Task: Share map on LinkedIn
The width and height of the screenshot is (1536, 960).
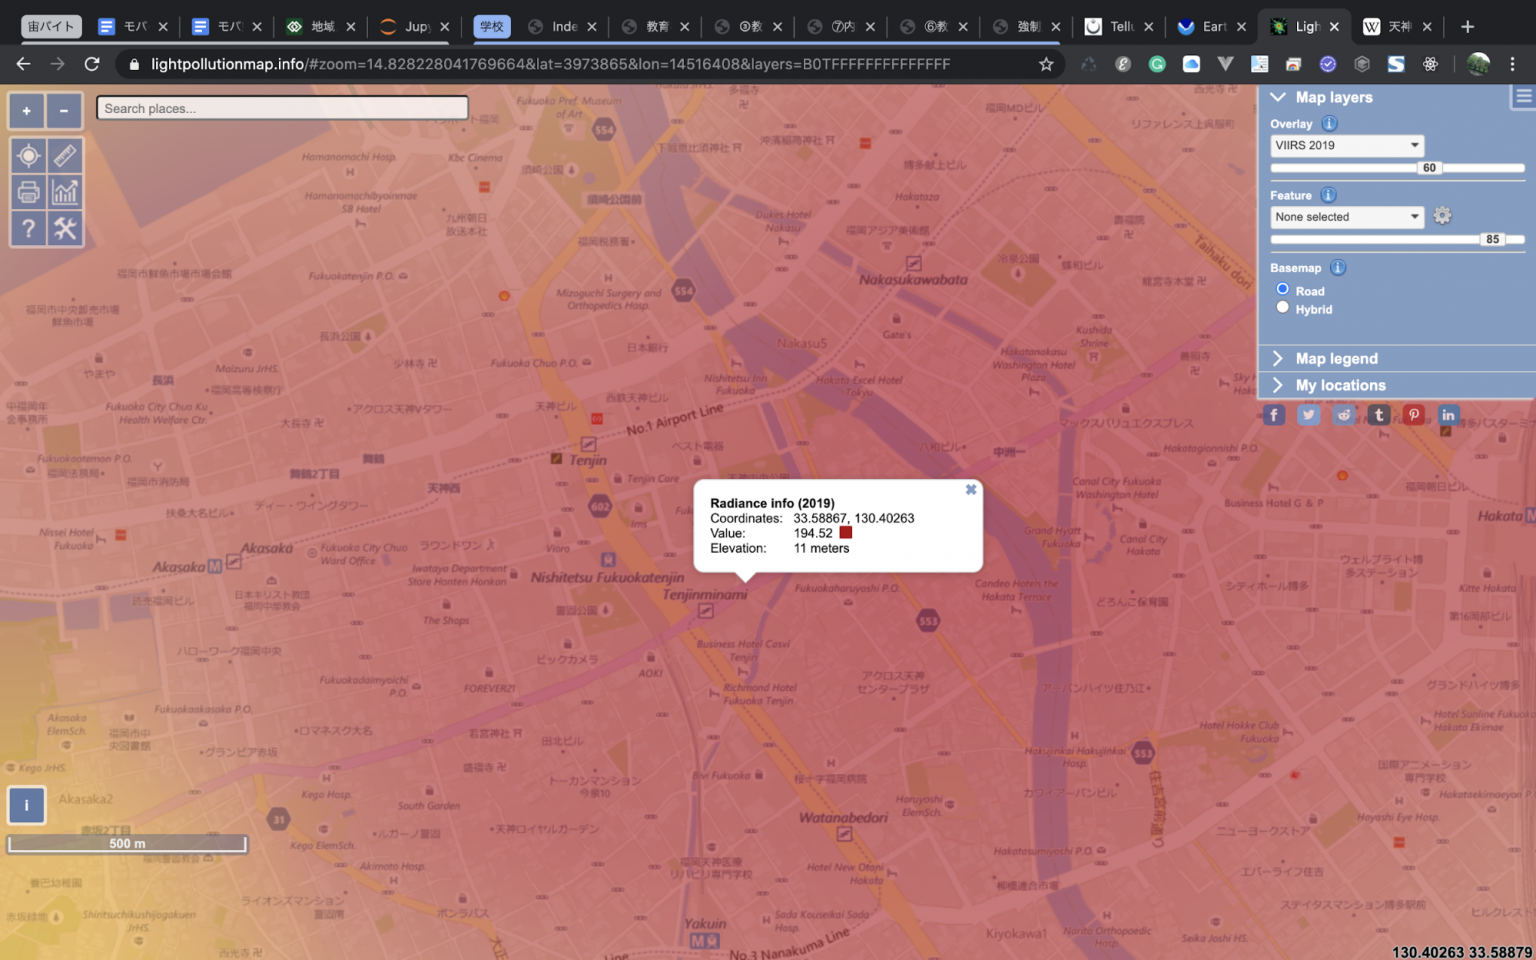Action: (1448, 415)
